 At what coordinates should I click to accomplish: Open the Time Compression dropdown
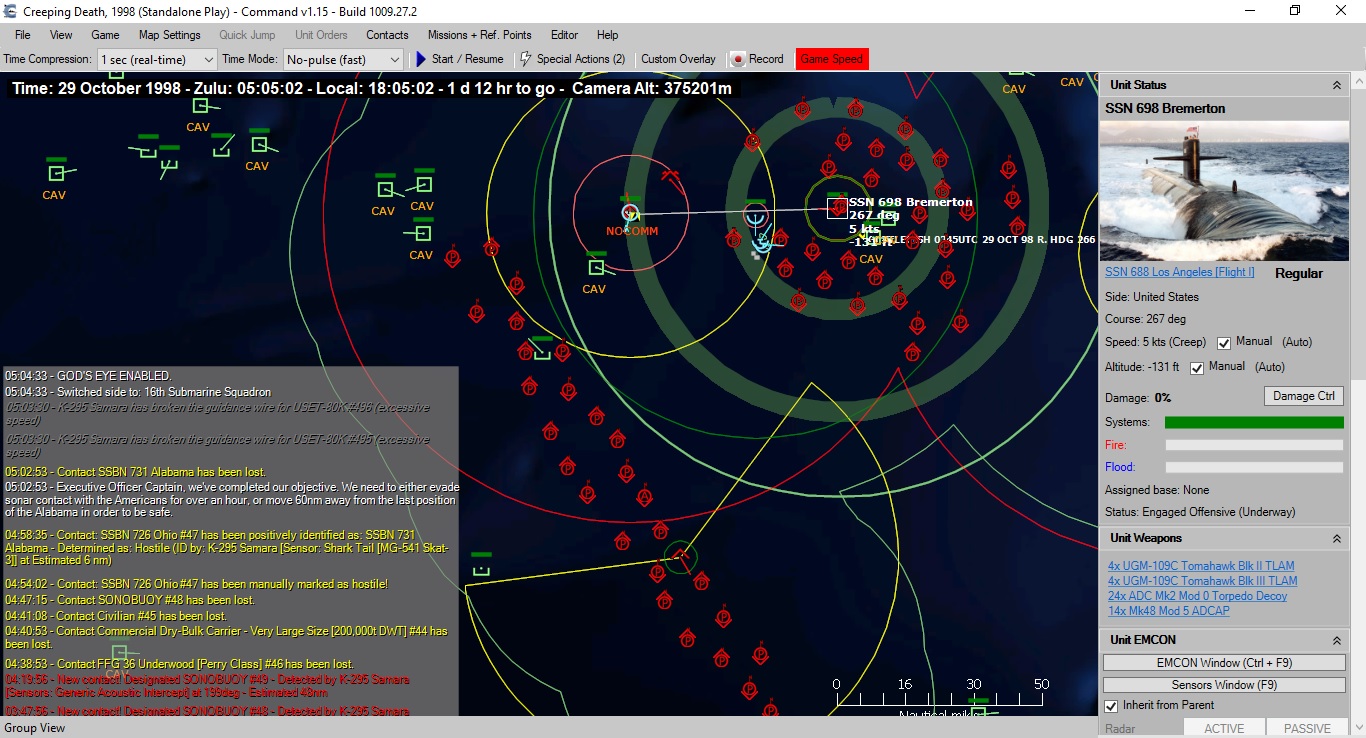(x=157, y=60)
